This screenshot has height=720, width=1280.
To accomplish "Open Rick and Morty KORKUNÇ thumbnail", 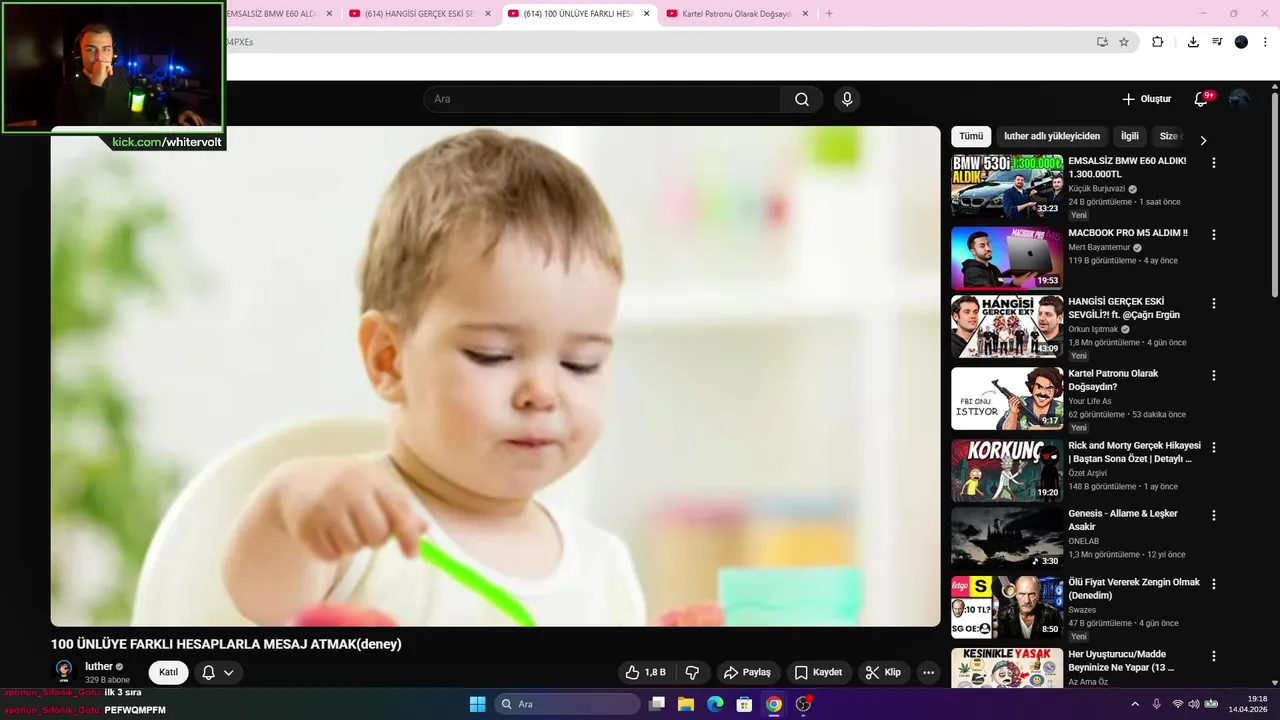I will pos(1007,471).
